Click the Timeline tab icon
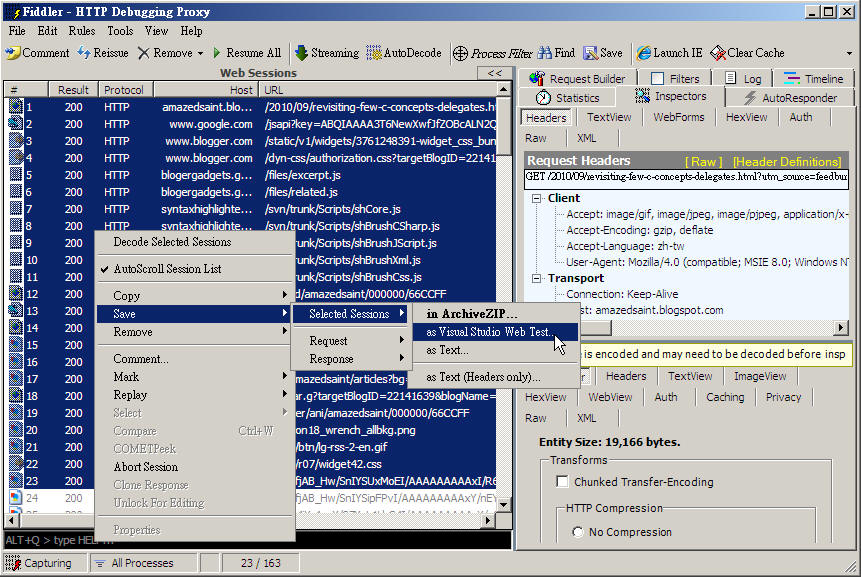This screenshot has width=861, height=577. (791, 79)
